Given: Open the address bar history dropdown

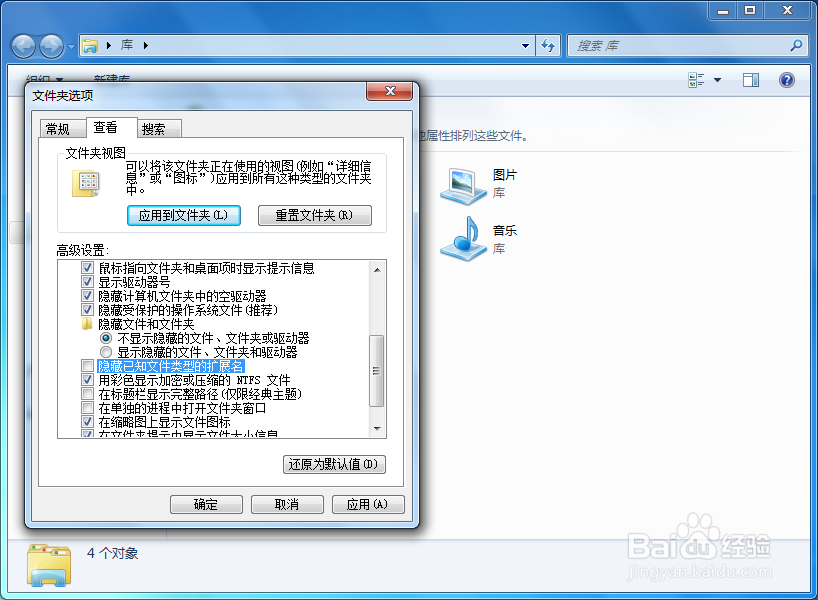Looking at the screenshot, I should coord(525,46).
